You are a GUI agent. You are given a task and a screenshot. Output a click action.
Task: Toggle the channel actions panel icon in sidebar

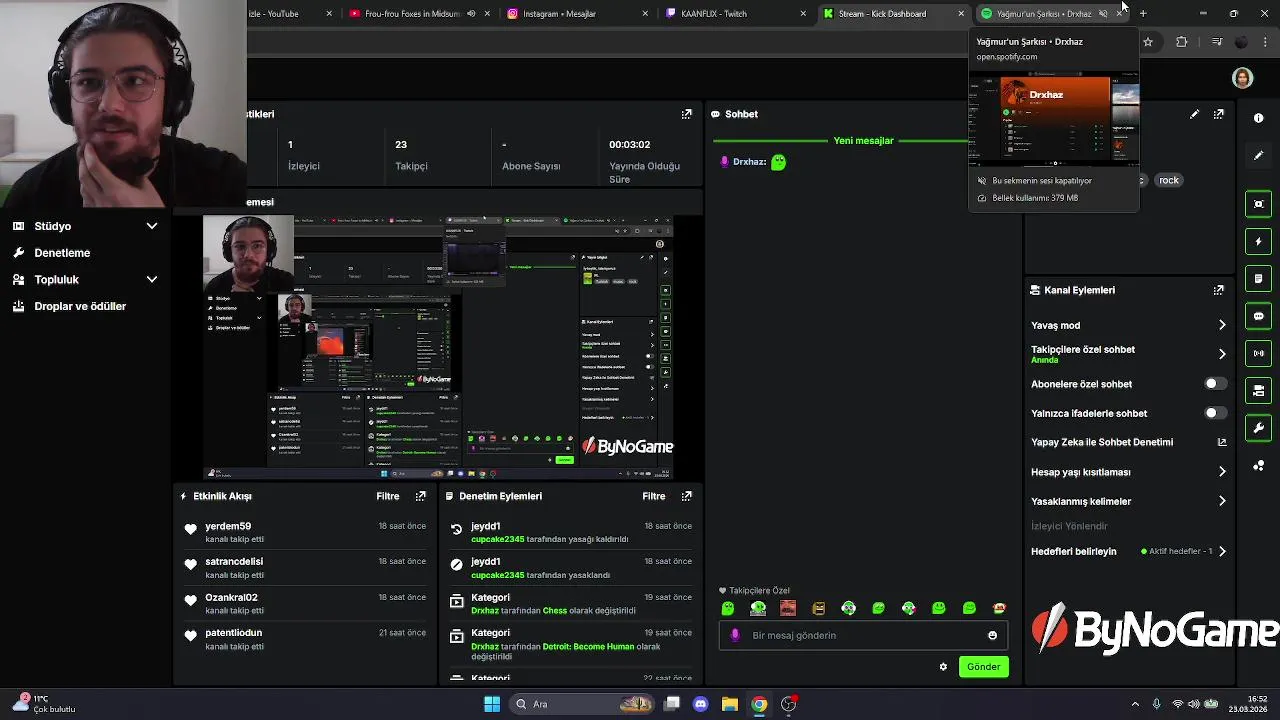point(1258,390)
